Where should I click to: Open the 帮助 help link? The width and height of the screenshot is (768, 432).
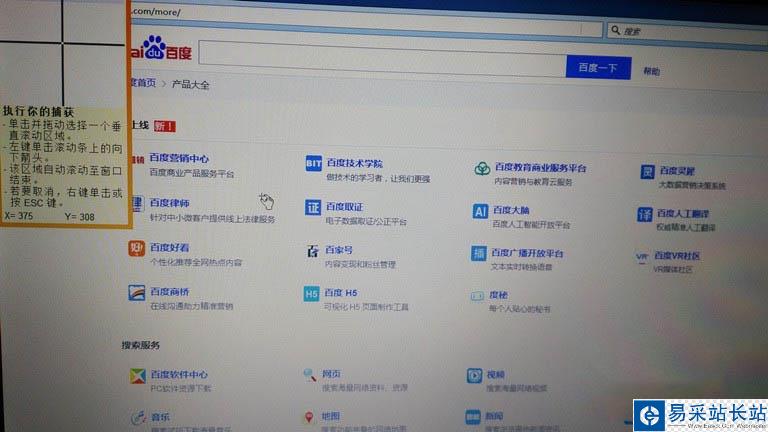[x=651, y=72]
